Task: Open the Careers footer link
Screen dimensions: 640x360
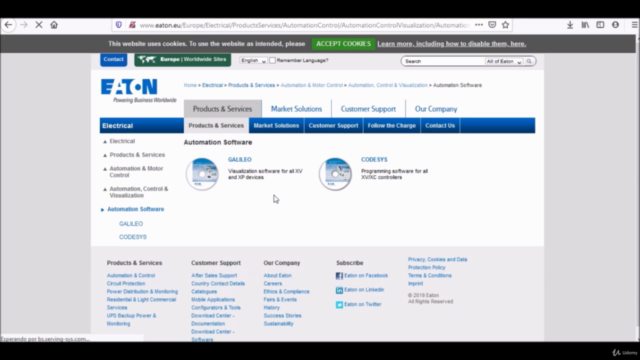Action: click(273, 283)
